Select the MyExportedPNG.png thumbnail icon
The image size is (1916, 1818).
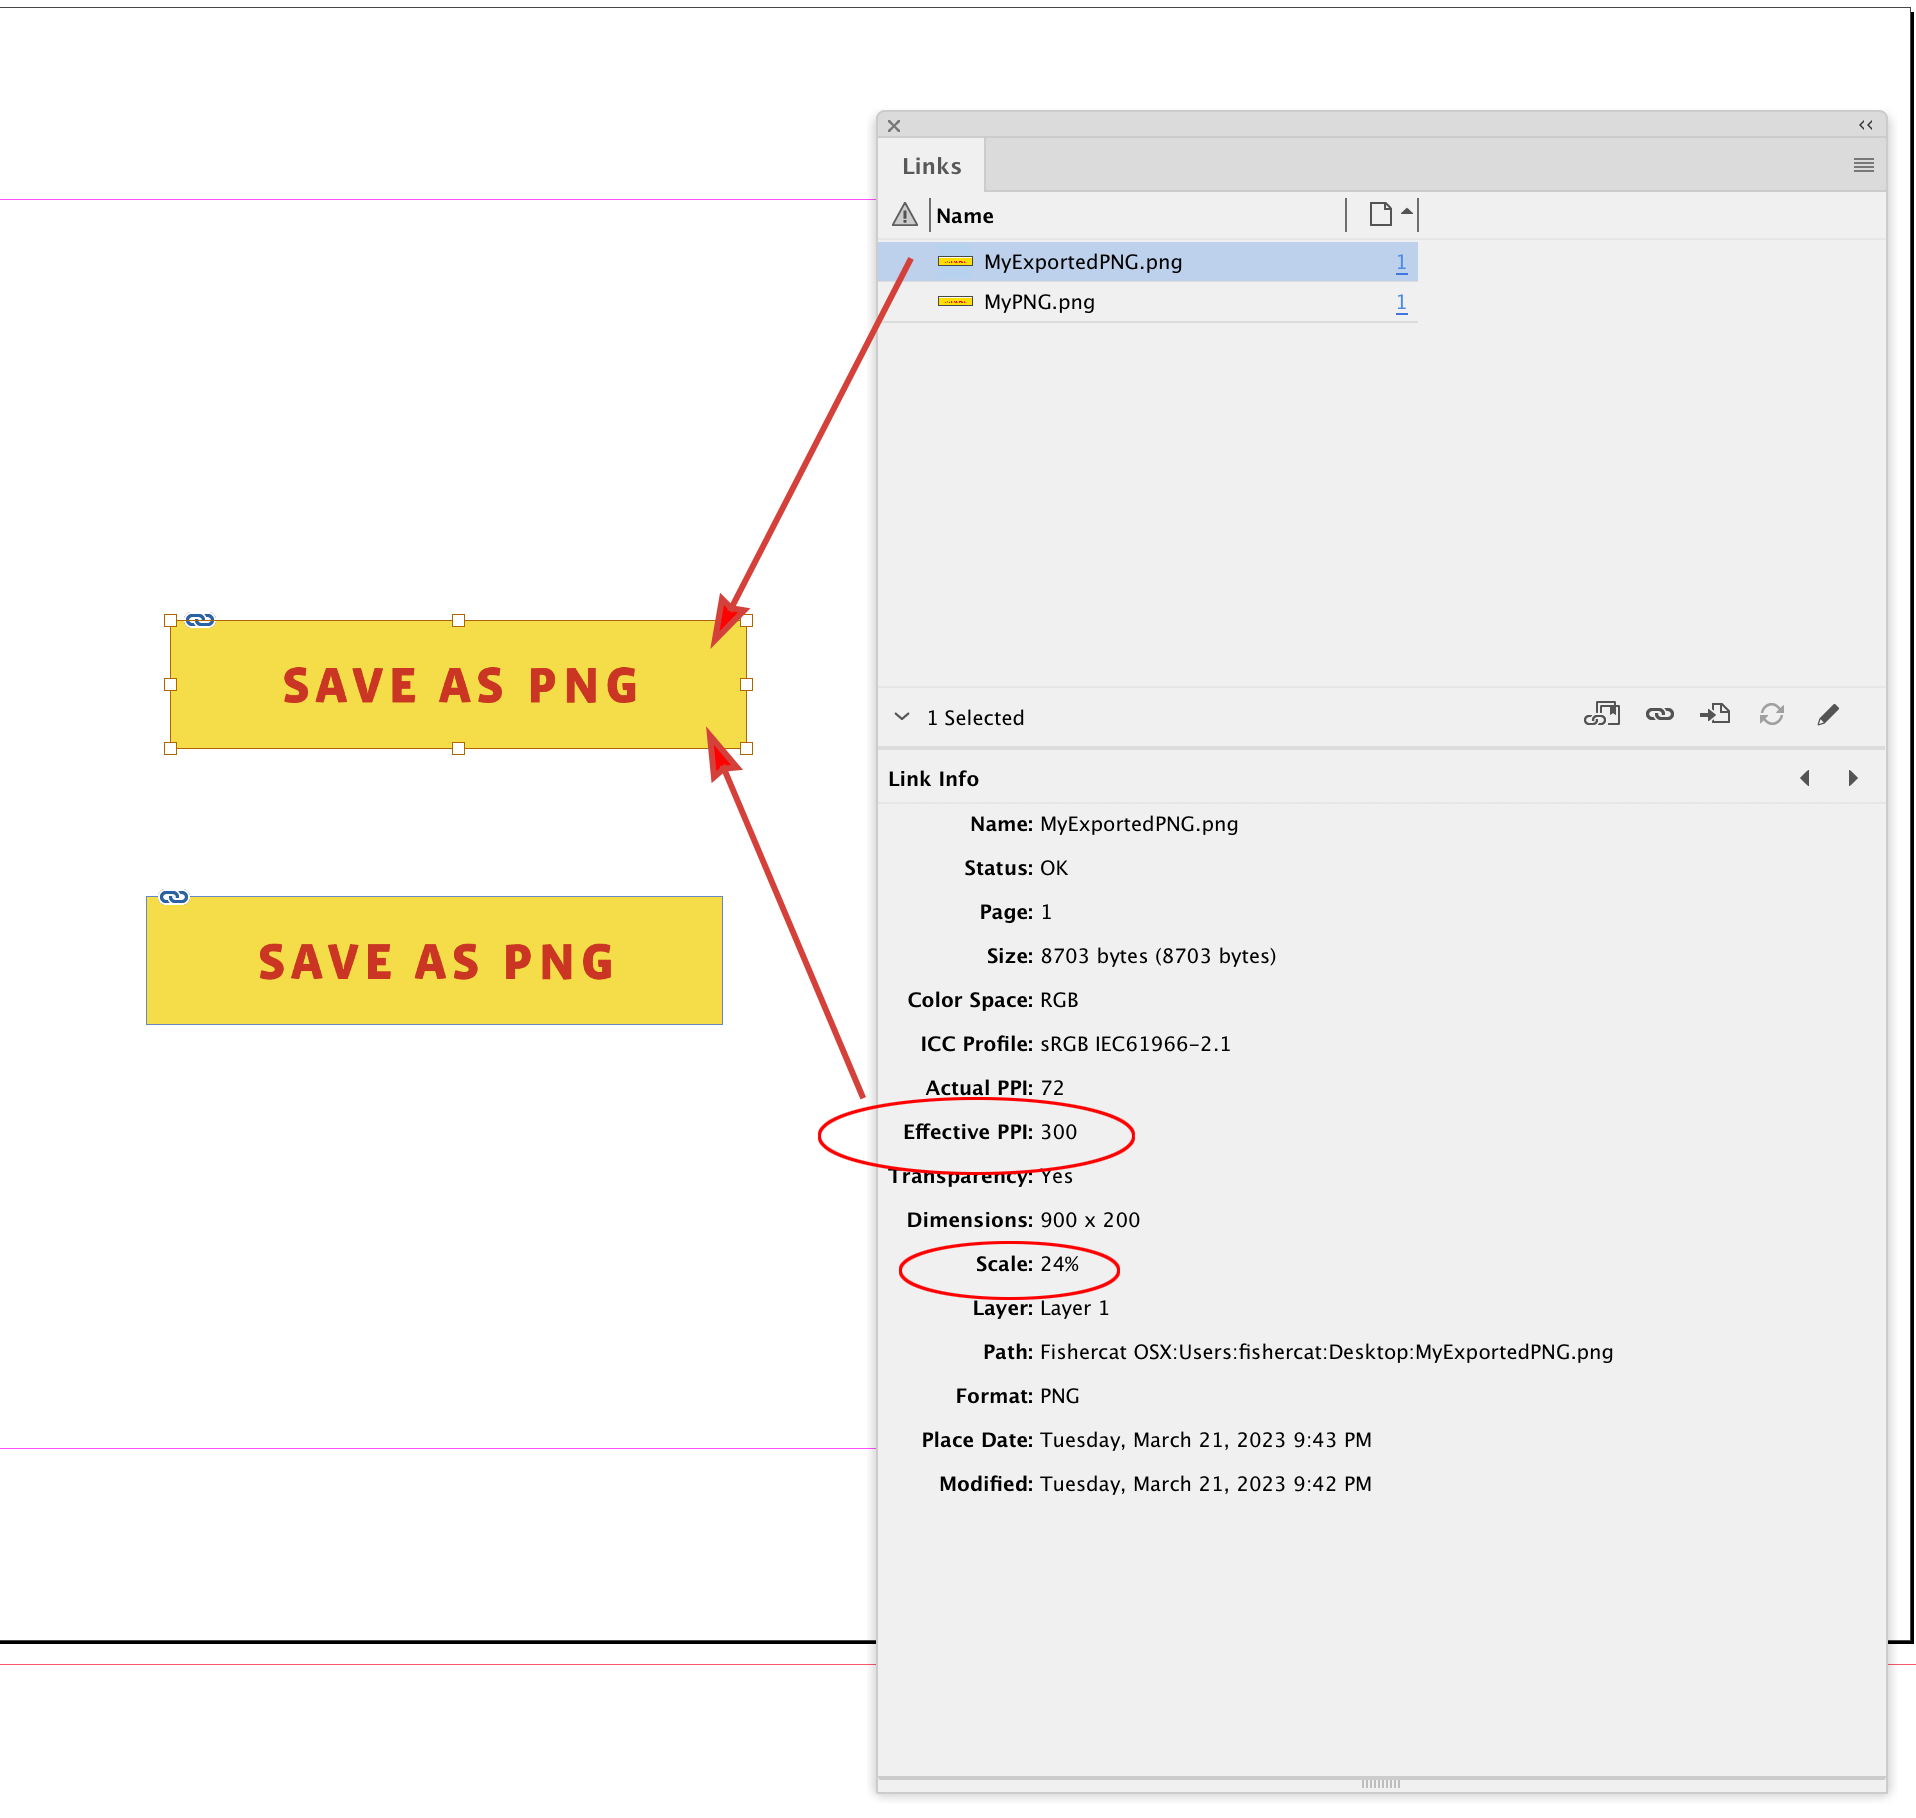(956, 261)
